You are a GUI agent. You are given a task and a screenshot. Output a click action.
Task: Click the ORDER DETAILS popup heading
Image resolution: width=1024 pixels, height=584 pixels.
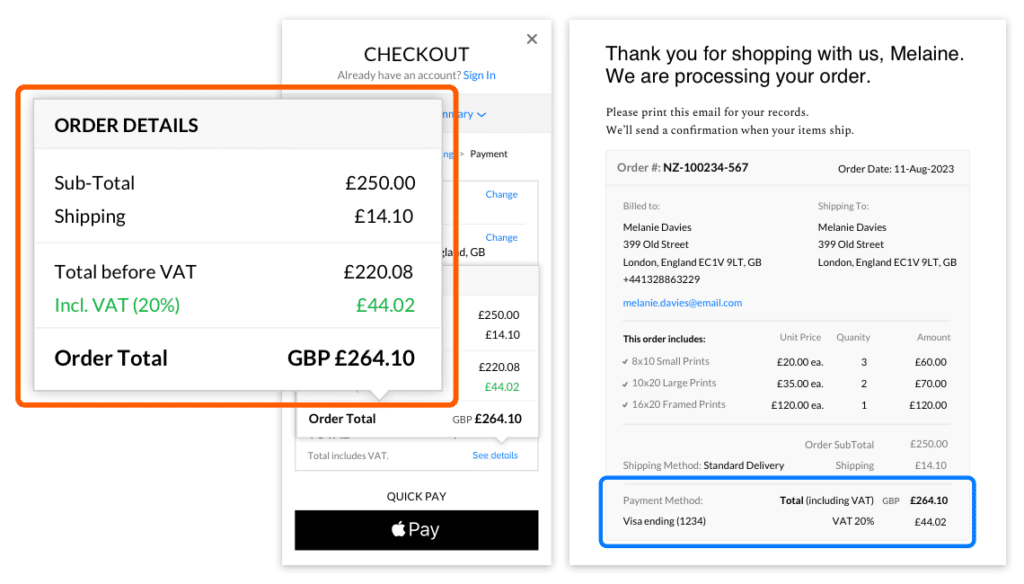126,126
